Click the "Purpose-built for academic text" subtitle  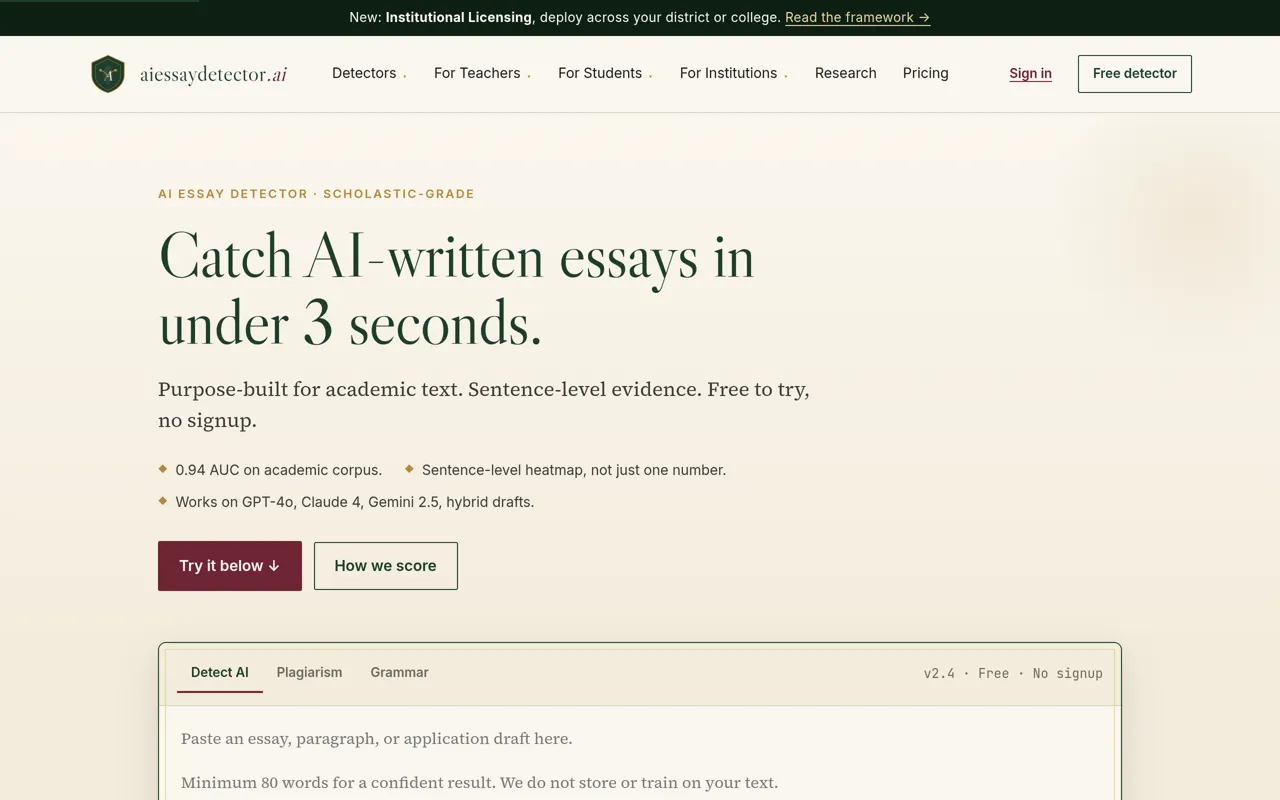(x=484, y=404)
